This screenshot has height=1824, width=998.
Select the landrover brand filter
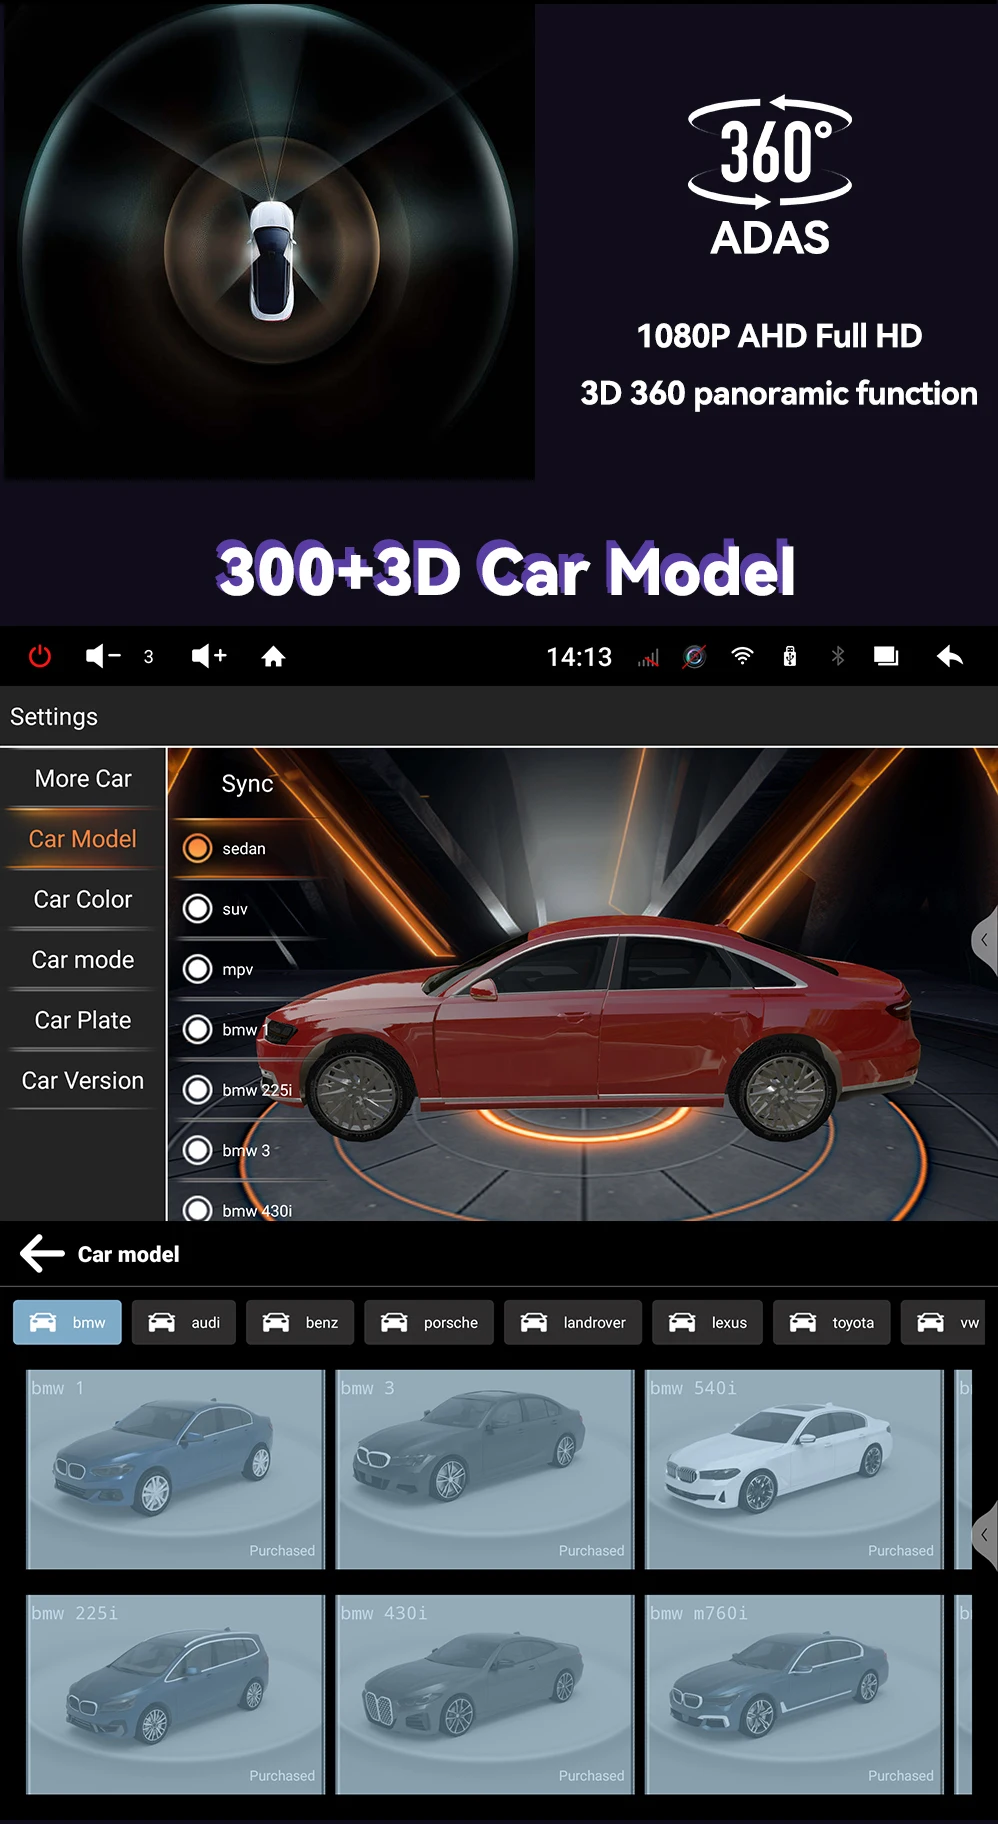(x=573, y=1322)
